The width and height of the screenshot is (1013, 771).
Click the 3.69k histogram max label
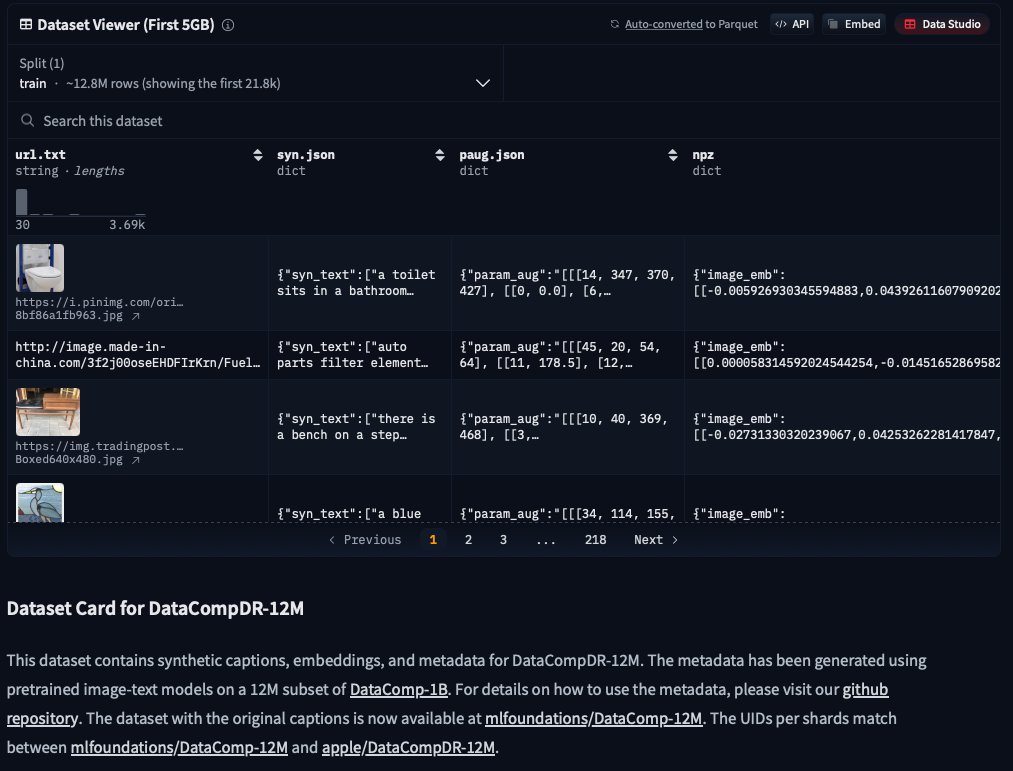(127, 225)
